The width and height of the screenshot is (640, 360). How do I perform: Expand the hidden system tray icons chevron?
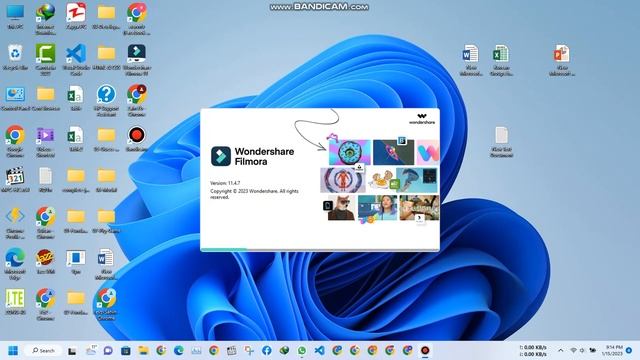click(x=560, y=351)
